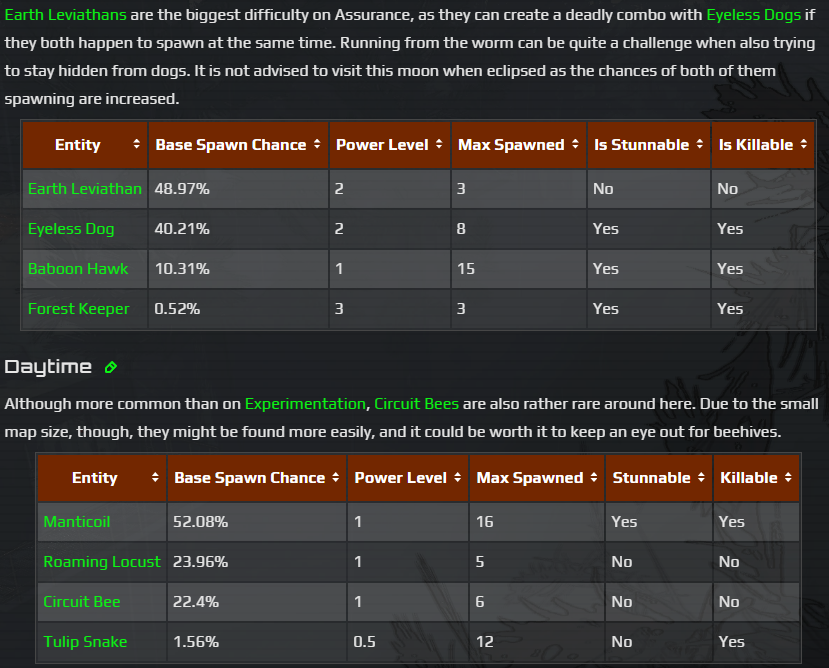This screenshot has height=668, width=829.
Task: Open the Experimentation link in the paragraph
Action: click(305, 404)
